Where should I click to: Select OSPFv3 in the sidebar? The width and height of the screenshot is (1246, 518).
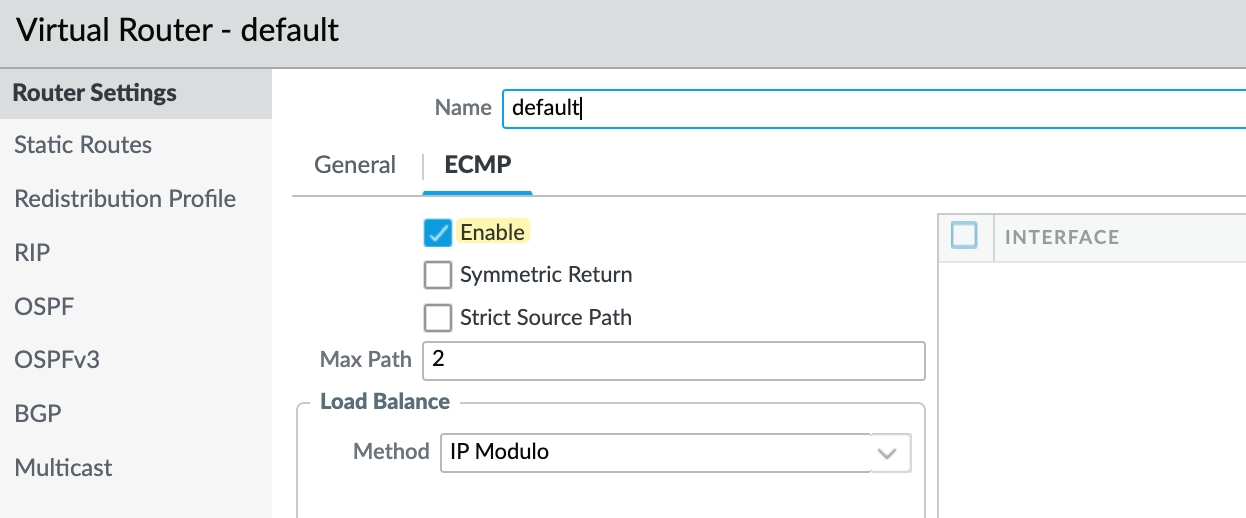click(x=57, y=360)
